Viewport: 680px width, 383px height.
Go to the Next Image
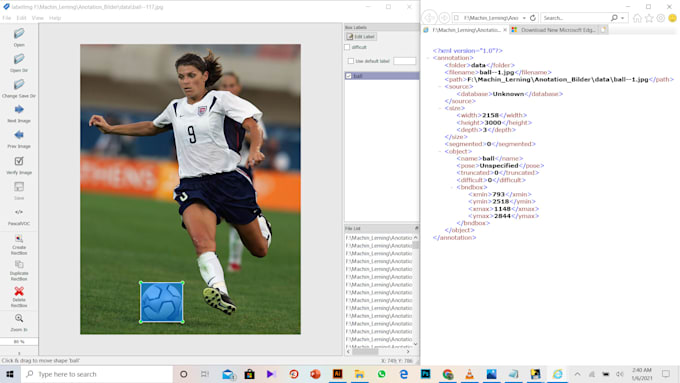pos(19,109)
